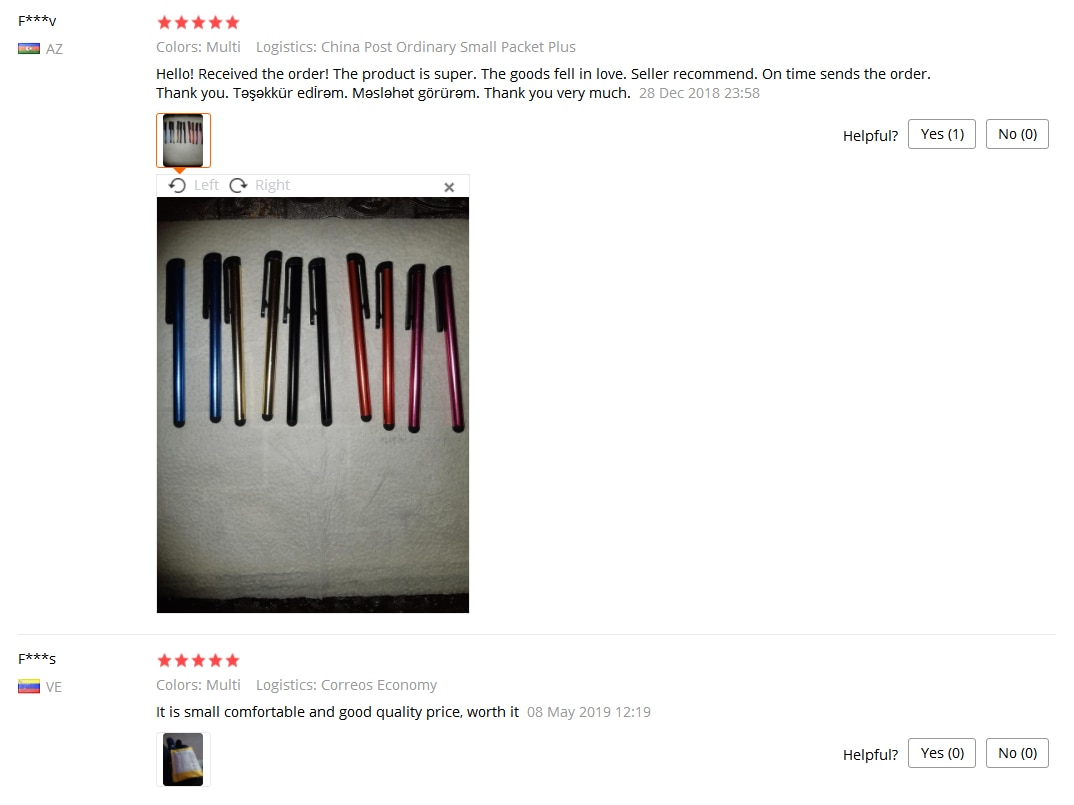
Task: Open the stylus pens thumbnail in first review
Action: [184, 140]
